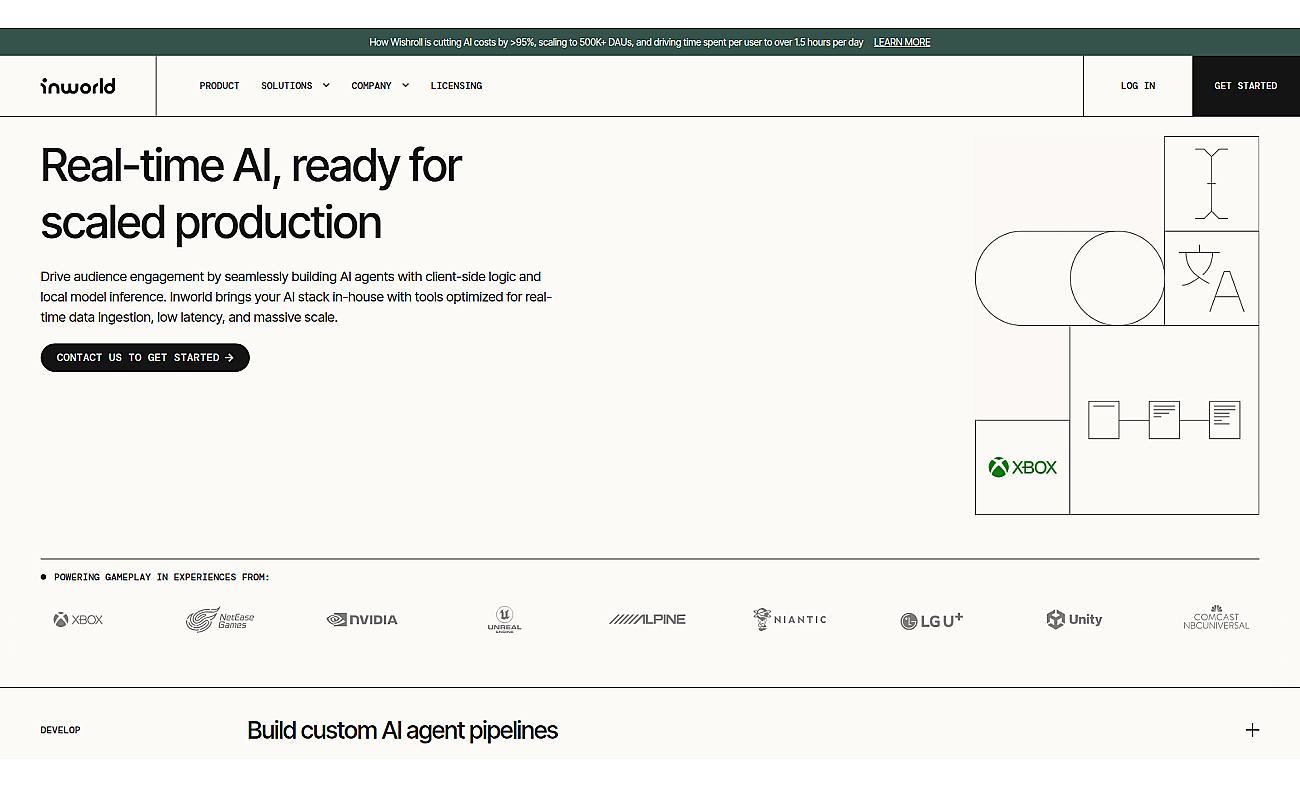Image resolution: width=1300 pixels, height=788 pixels.
Task: Click the Unity logo
Action: (1074, 620)
